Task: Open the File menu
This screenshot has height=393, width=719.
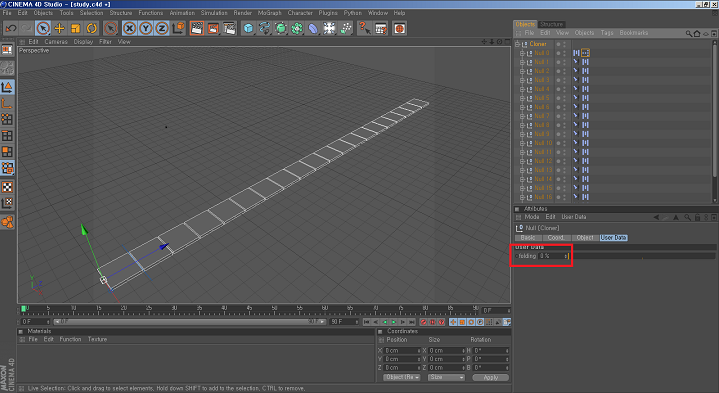Action: coord(7,13)
